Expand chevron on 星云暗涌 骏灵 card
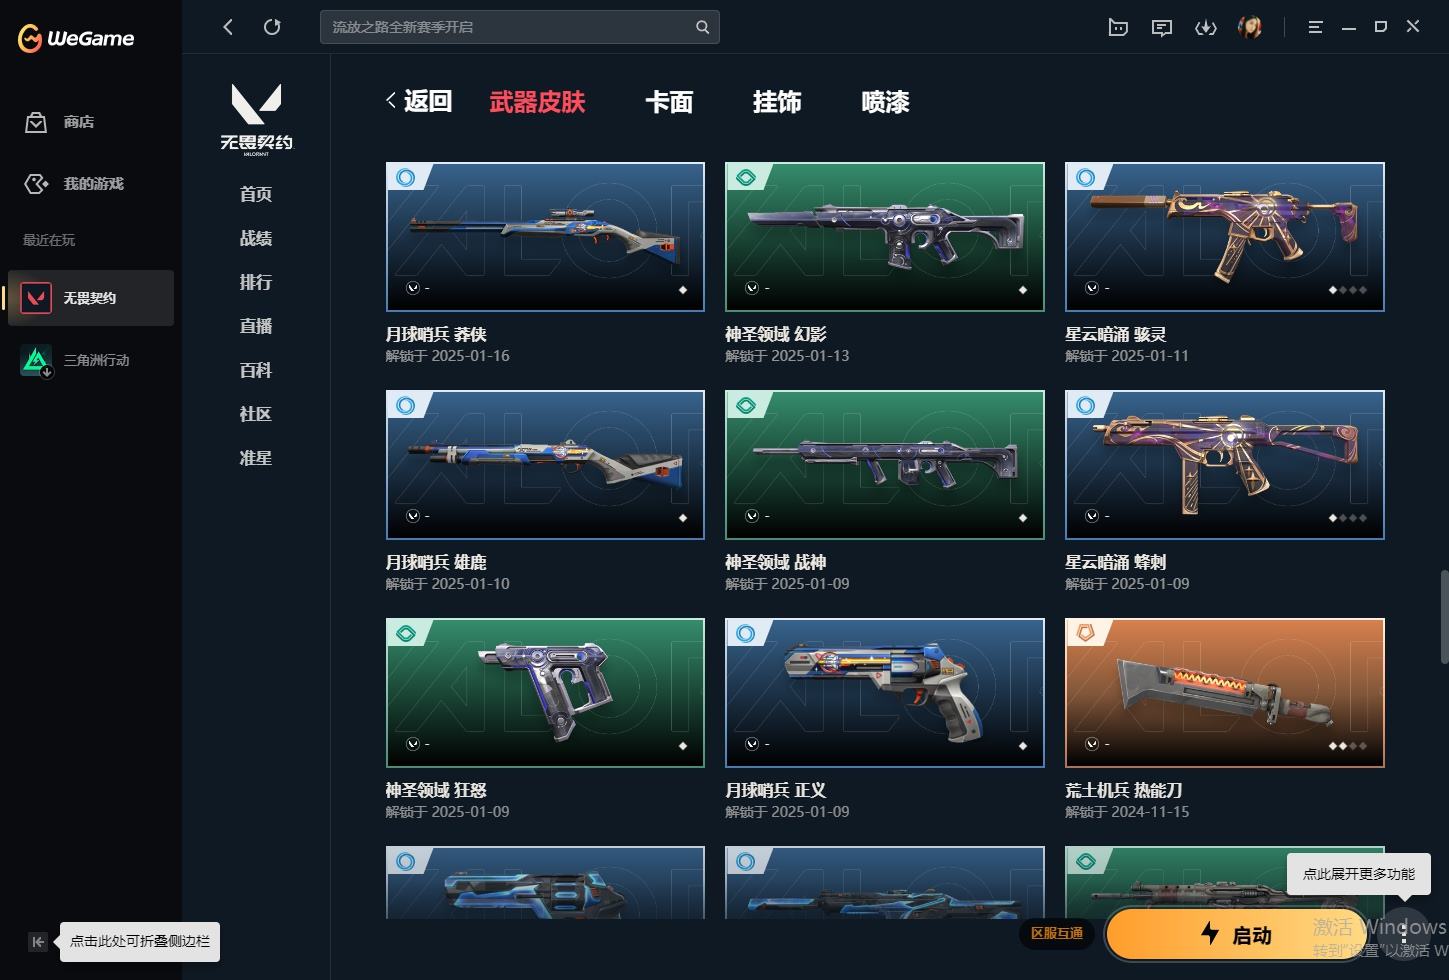1449x980 pixels. 1092,288
